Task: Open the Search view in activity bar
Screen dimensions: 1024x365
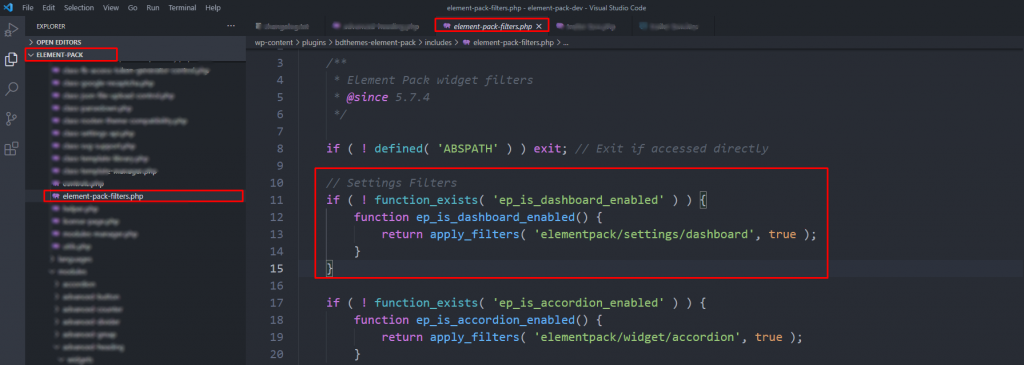Action: tap(11, 89)
